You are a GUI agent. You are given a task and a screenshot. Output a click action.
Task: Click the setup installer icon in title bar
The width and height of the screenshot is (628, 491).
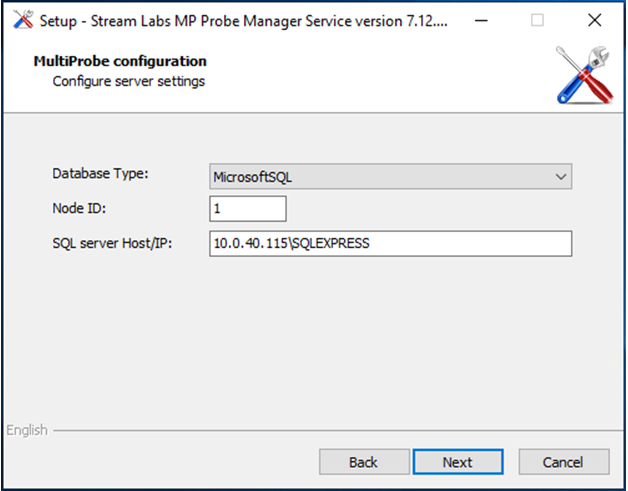21,20
